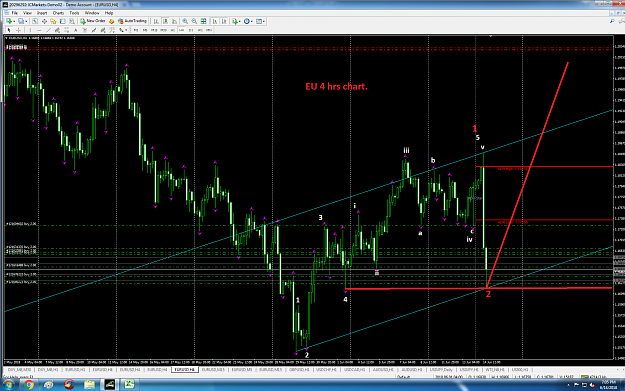Select the text label tool

(85, 30)
